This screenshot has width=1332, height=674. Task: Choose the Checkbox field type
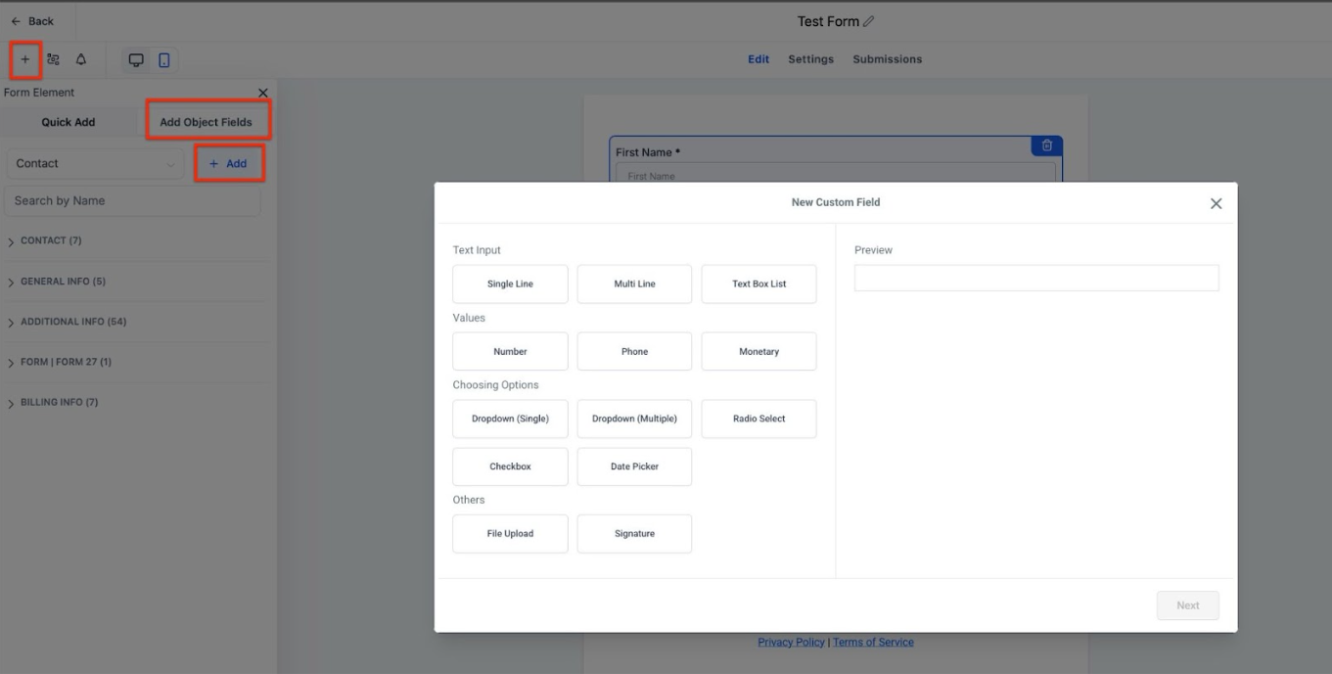pos(510,467)
